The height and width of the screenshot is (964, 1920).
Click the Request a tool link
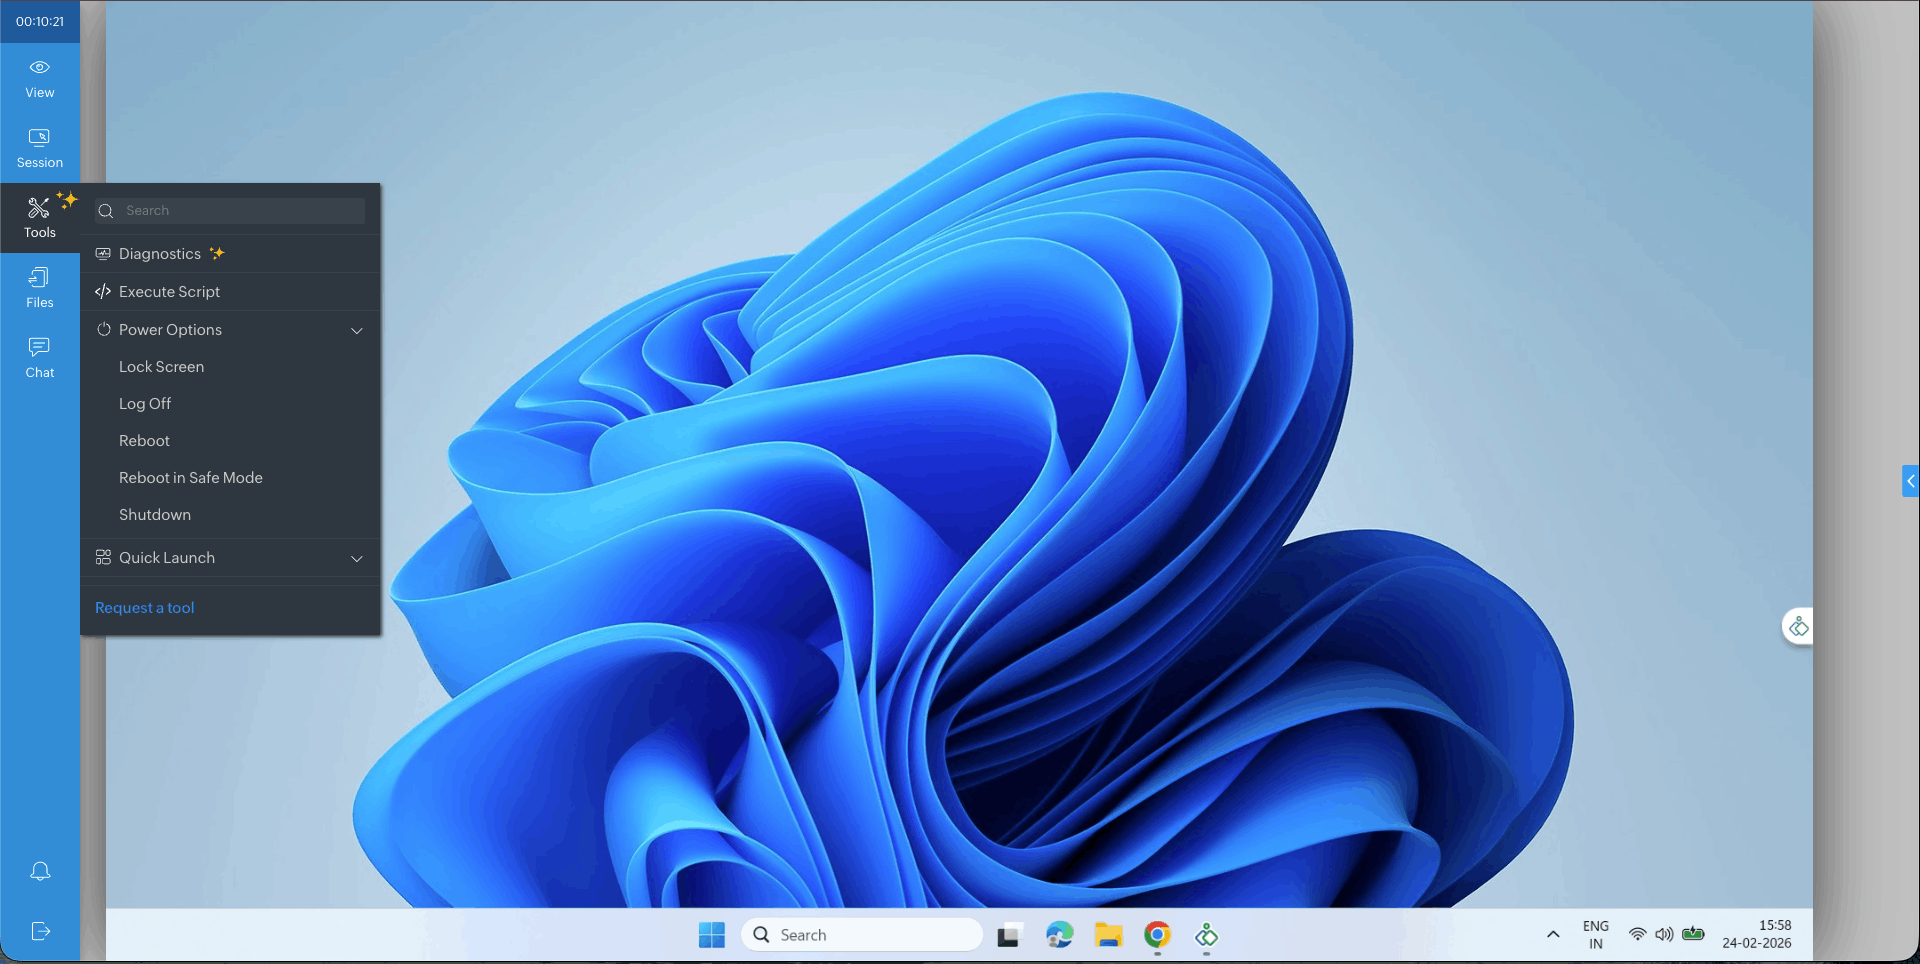pyautogui.click(x=144, y=608)
